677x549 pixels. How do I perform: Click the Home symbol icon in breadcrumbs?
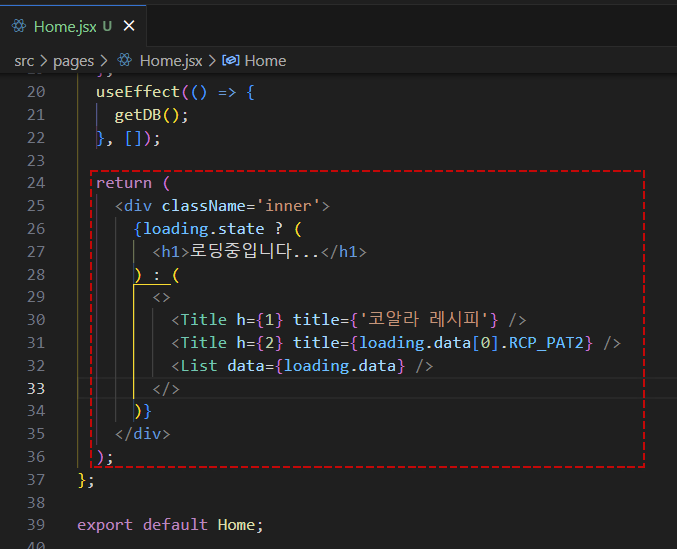230,61
